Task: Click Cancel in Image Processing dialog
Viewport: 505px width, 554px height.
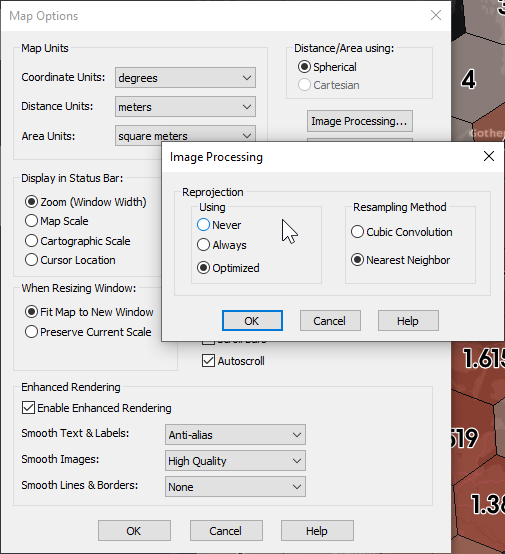Action: tap(330, 321)
